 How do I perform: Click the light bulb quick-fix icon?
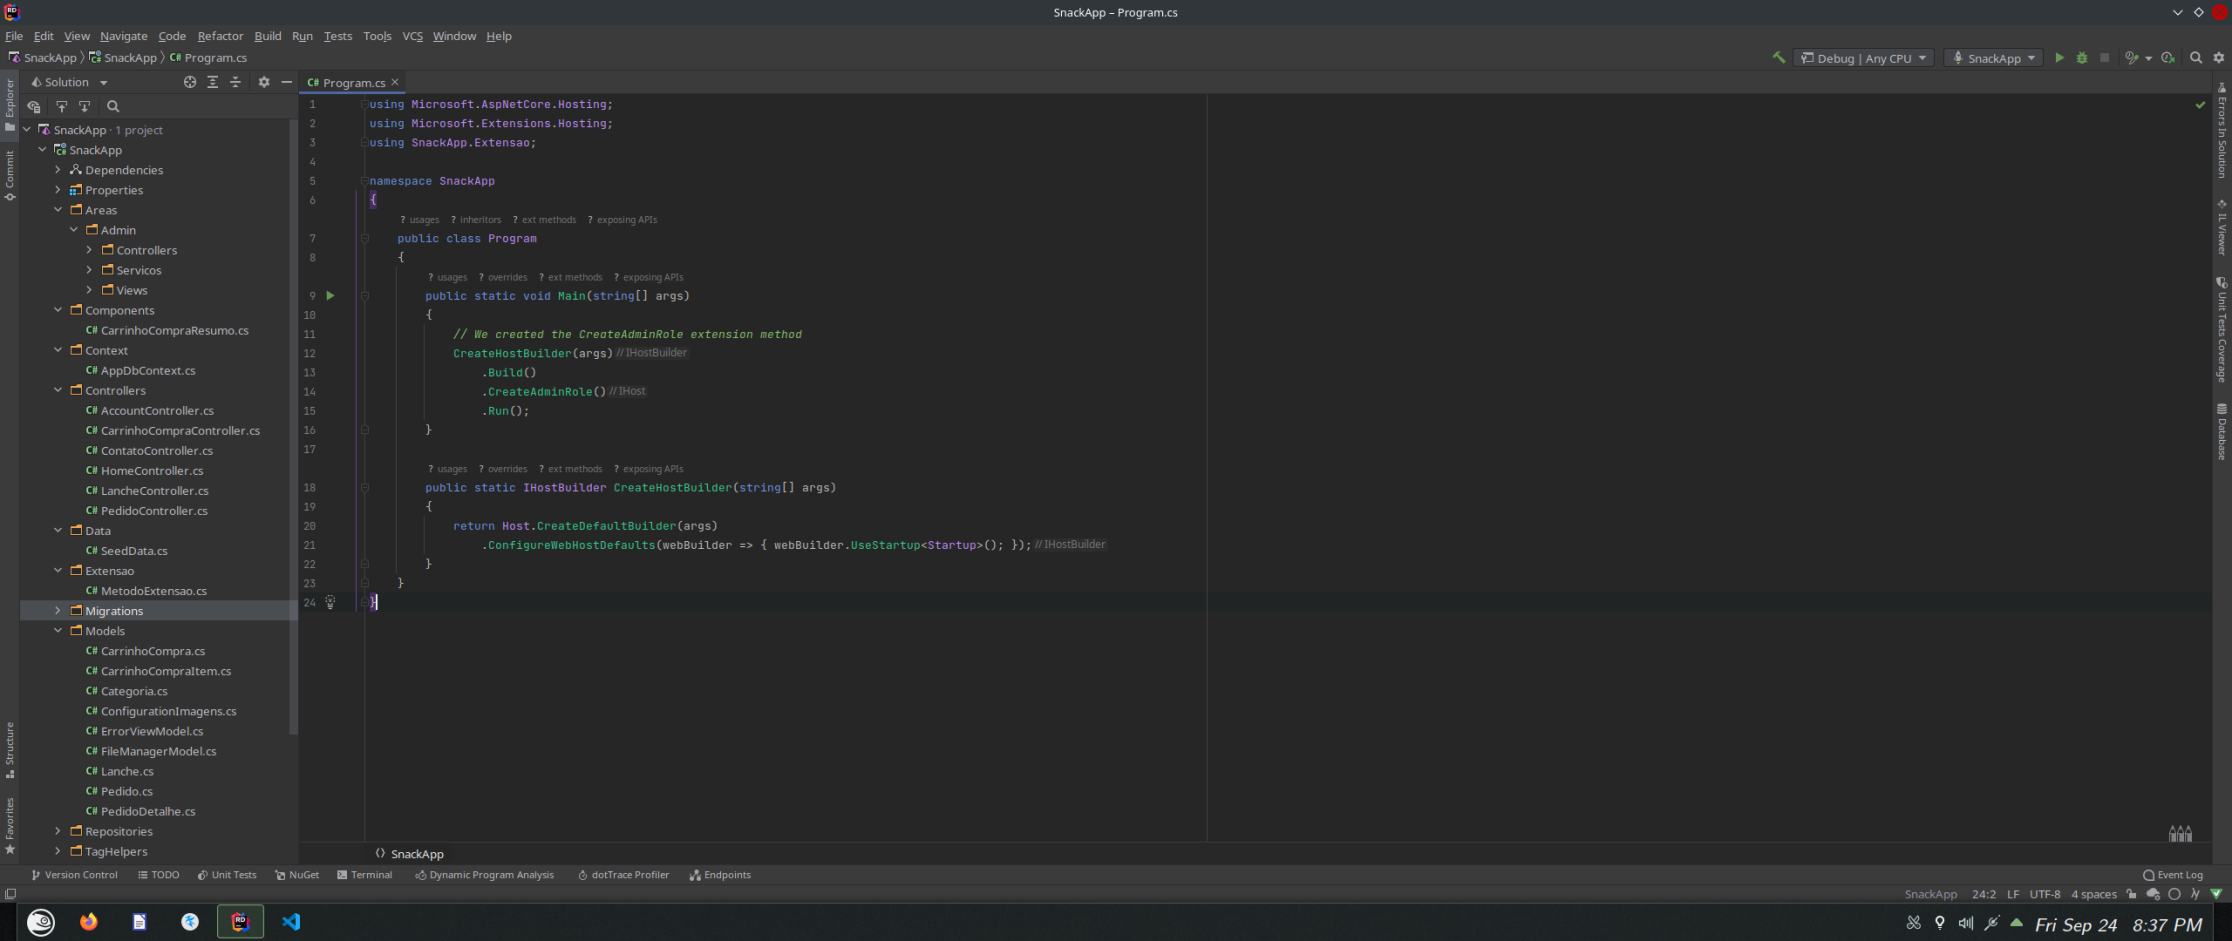coord(330,602)
